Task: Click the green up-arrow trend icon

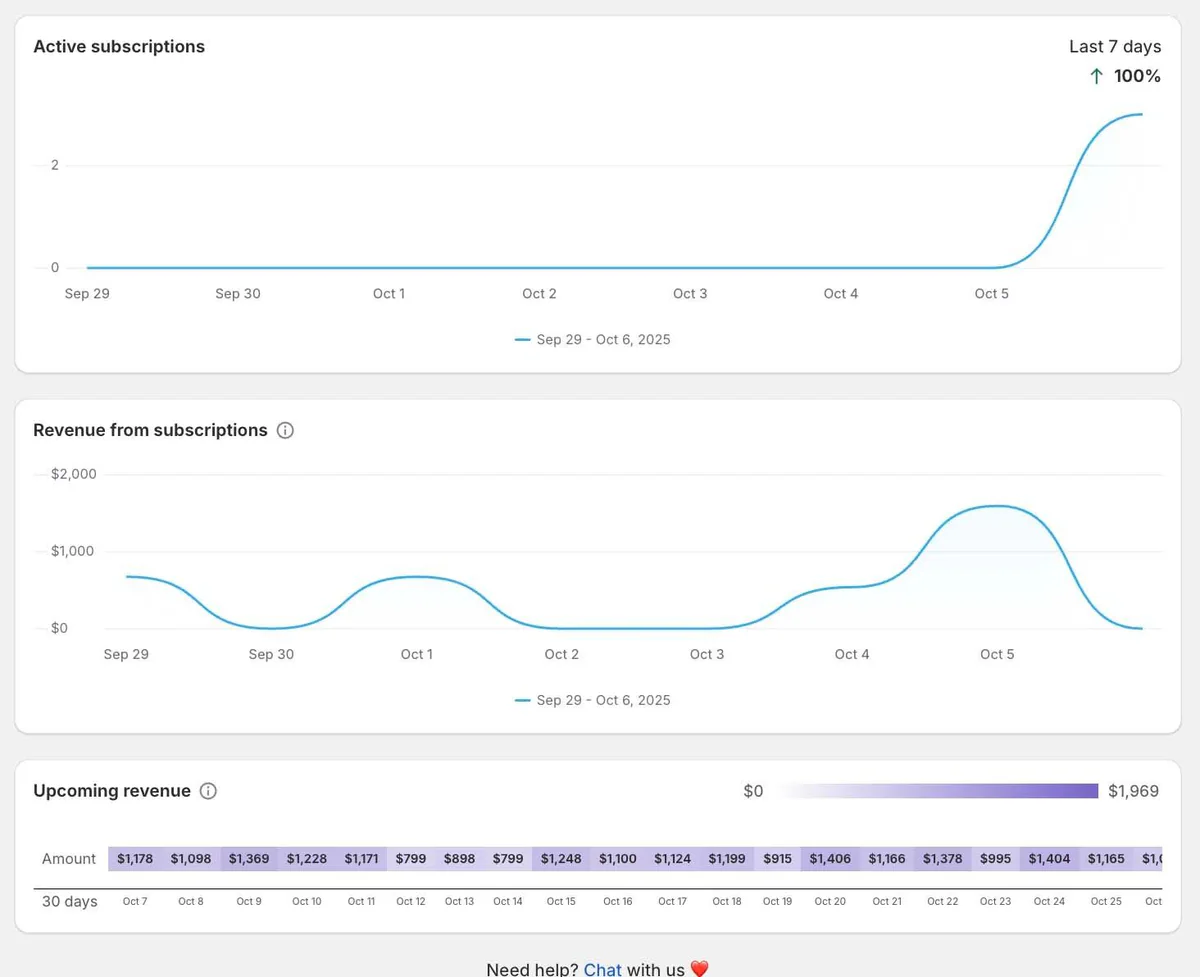Action: pos(1096,76)
